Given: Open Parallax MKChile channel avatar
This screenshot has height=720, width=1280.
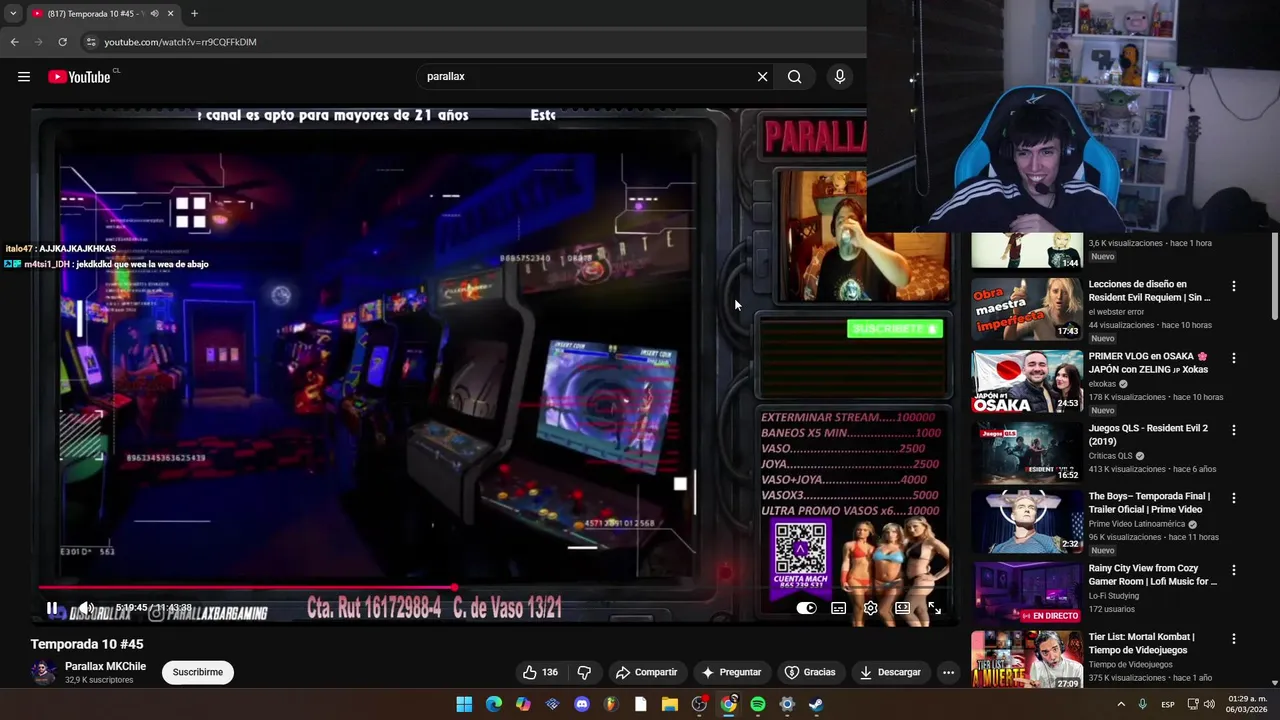Looking at the screenshot, I should coord(43,672).
